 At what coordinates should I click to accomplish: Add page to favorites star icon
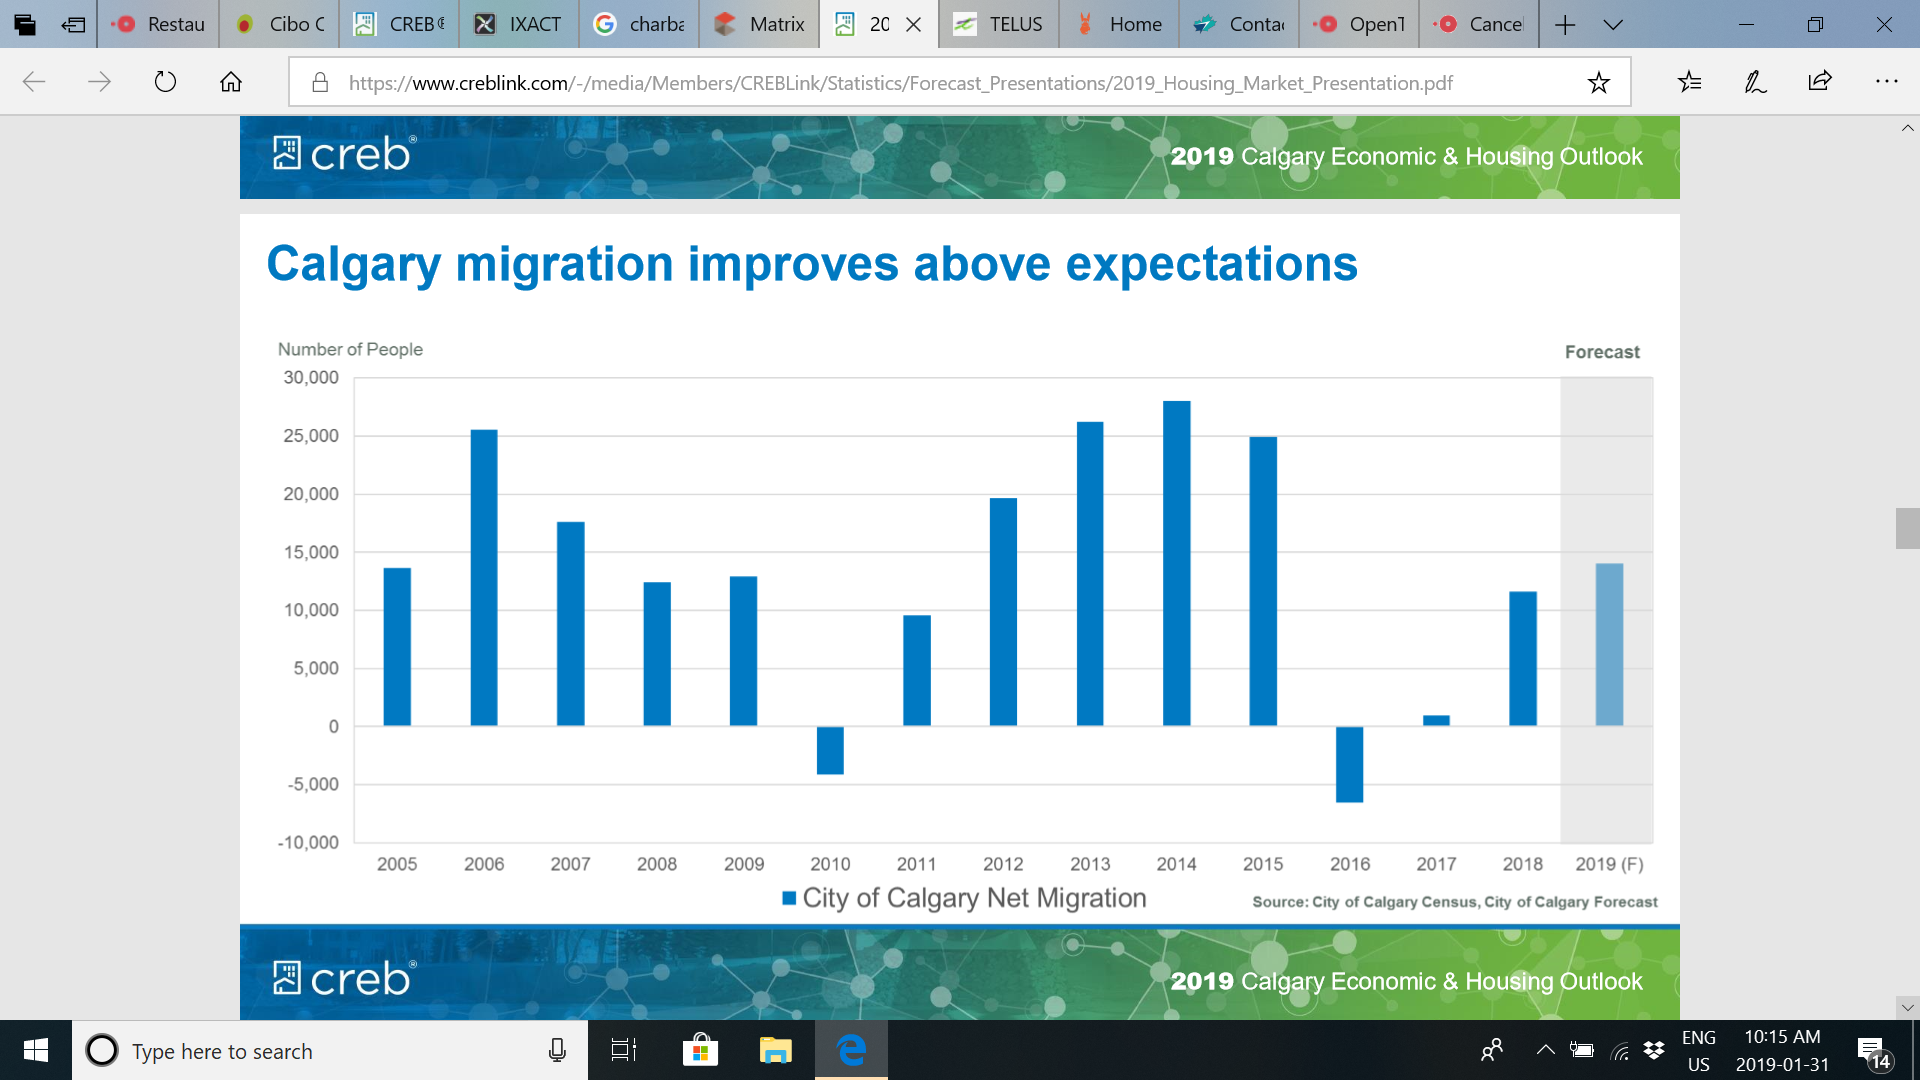[x=1598, y=82]
